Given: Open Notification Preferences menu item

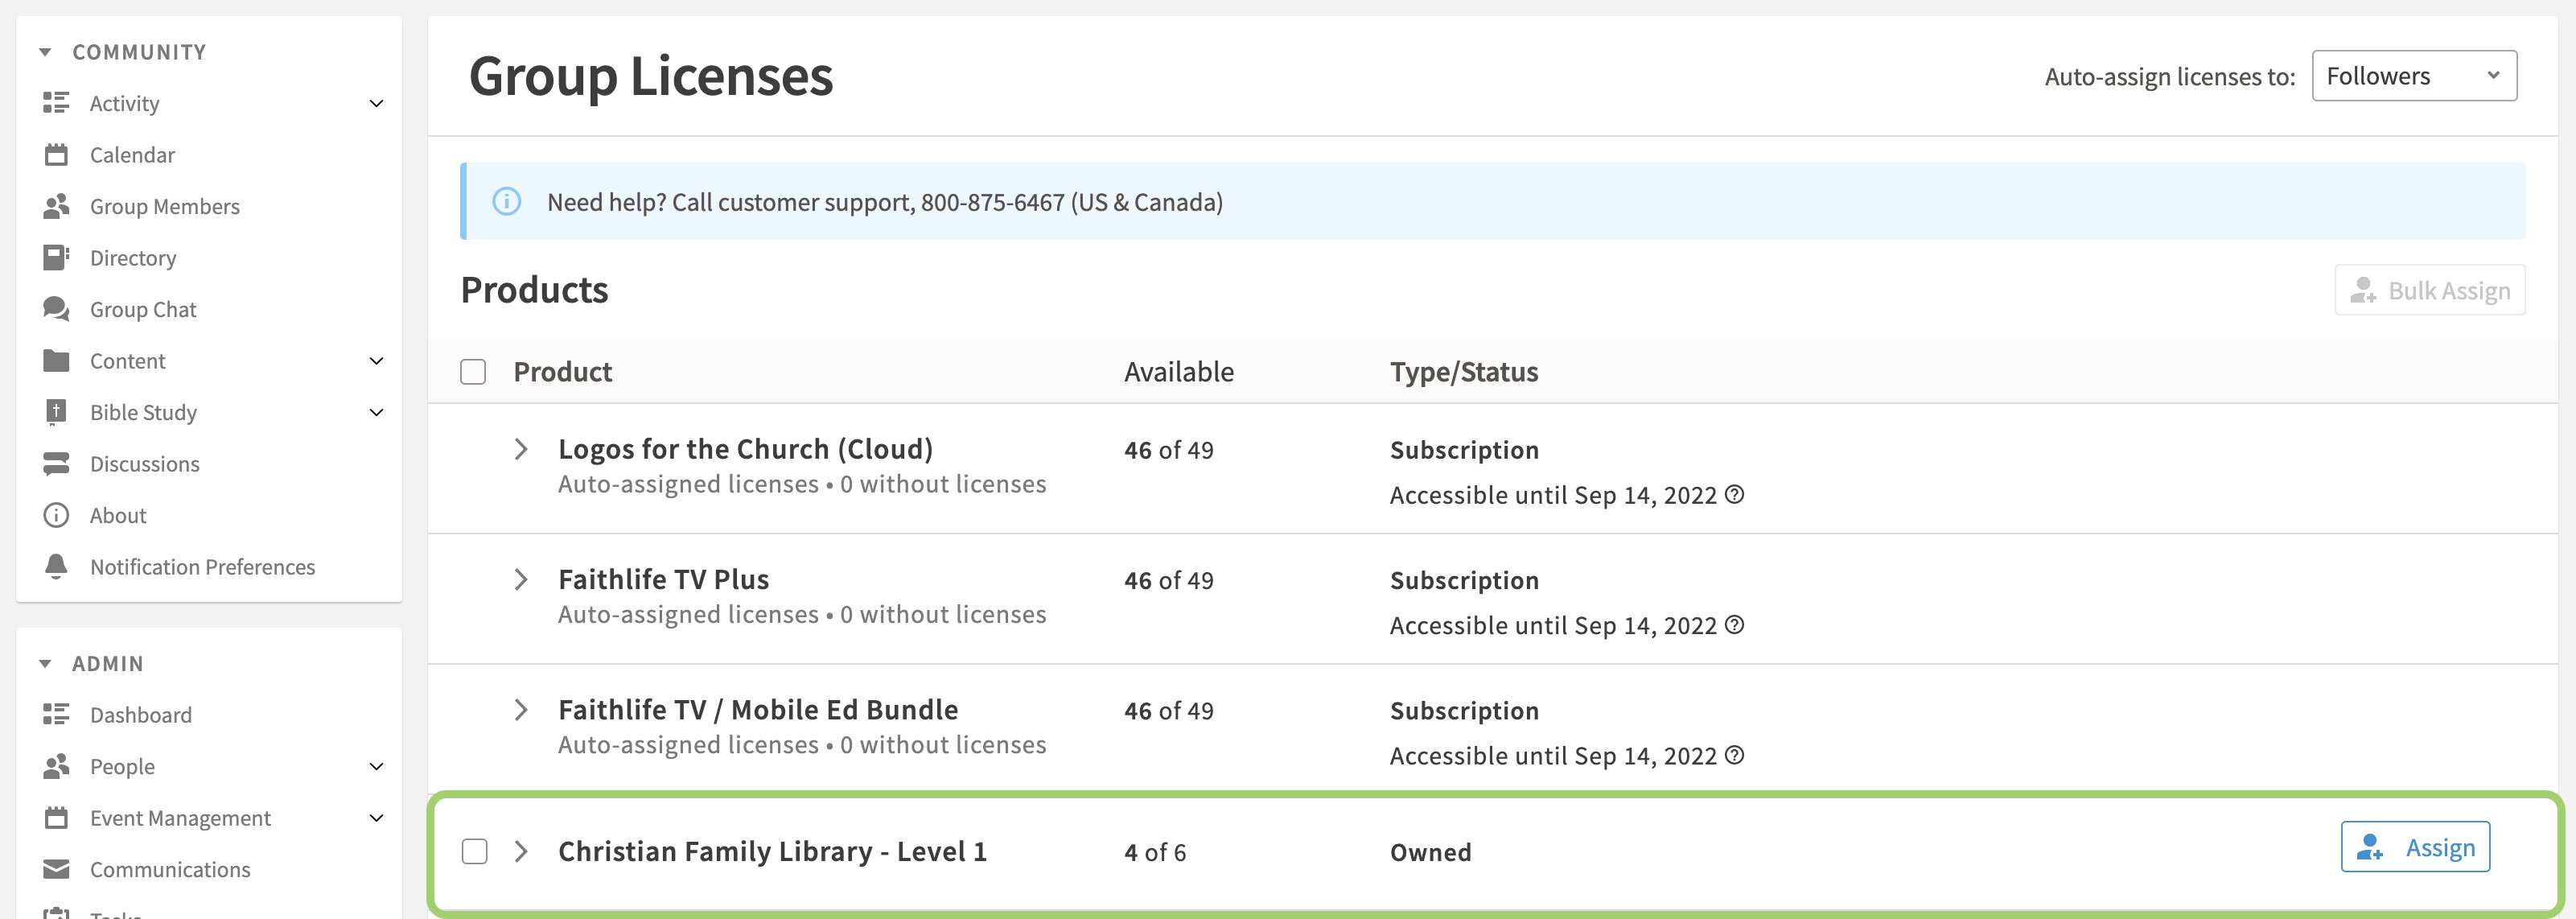Looking at the screenshot, I should click(202, 567).
